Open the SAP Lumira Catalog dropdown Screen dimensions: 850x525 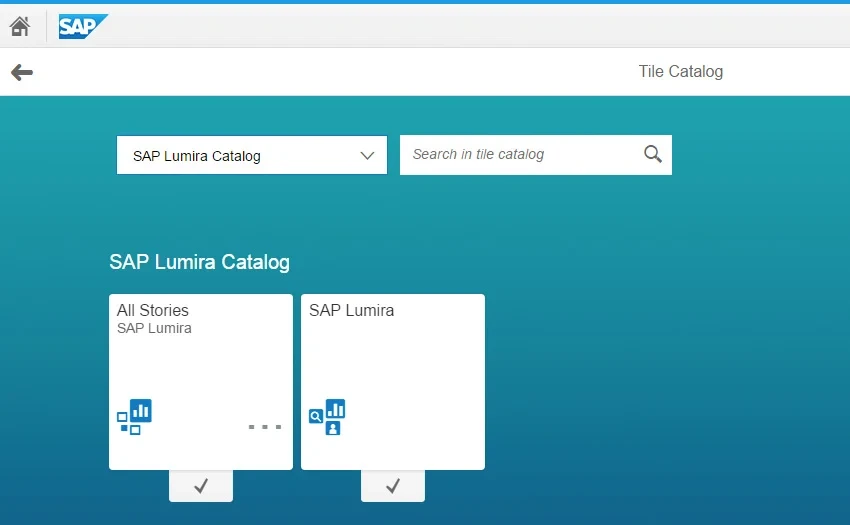click(x=252, y=155)
